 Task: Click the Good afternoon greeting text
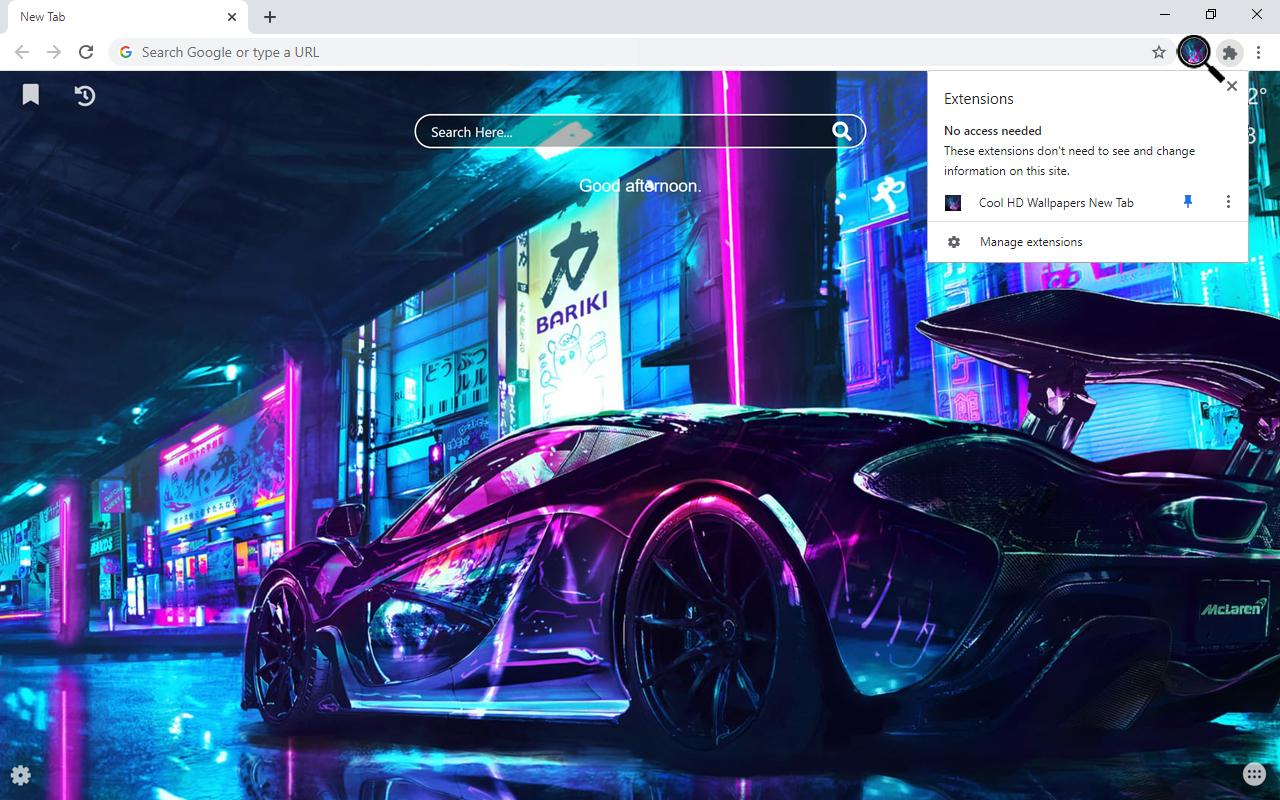[x=640, y=186]
